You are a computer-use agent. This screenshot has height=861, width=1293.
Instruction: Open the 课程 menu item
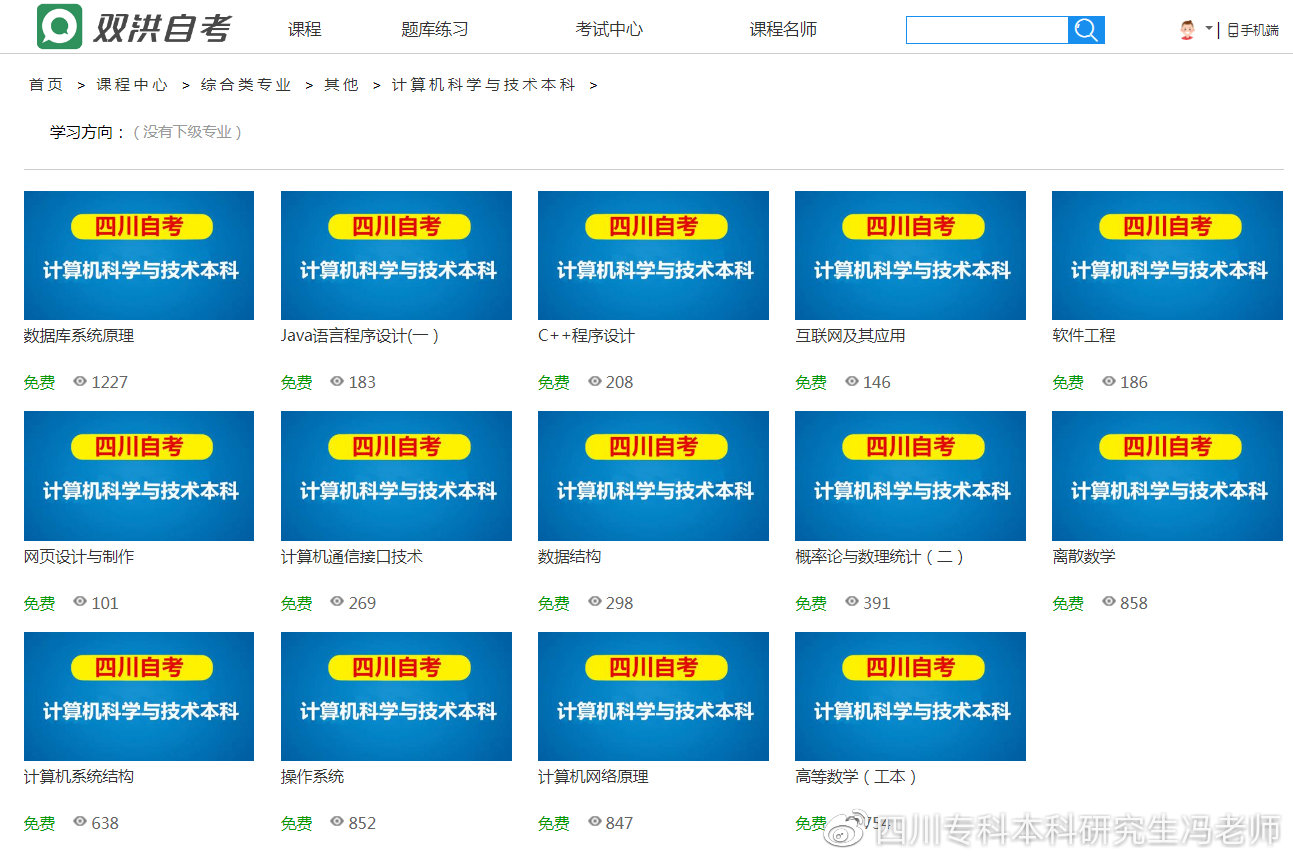pyautogui.click(x=304, y=30)
